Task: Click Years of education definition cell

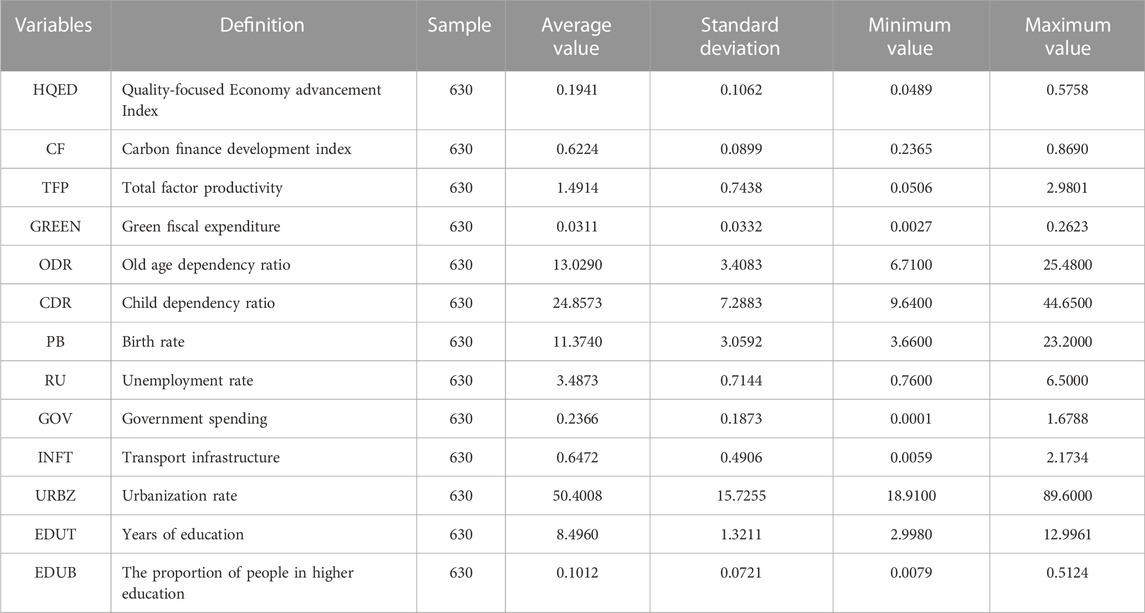Action: click(183, 534)
